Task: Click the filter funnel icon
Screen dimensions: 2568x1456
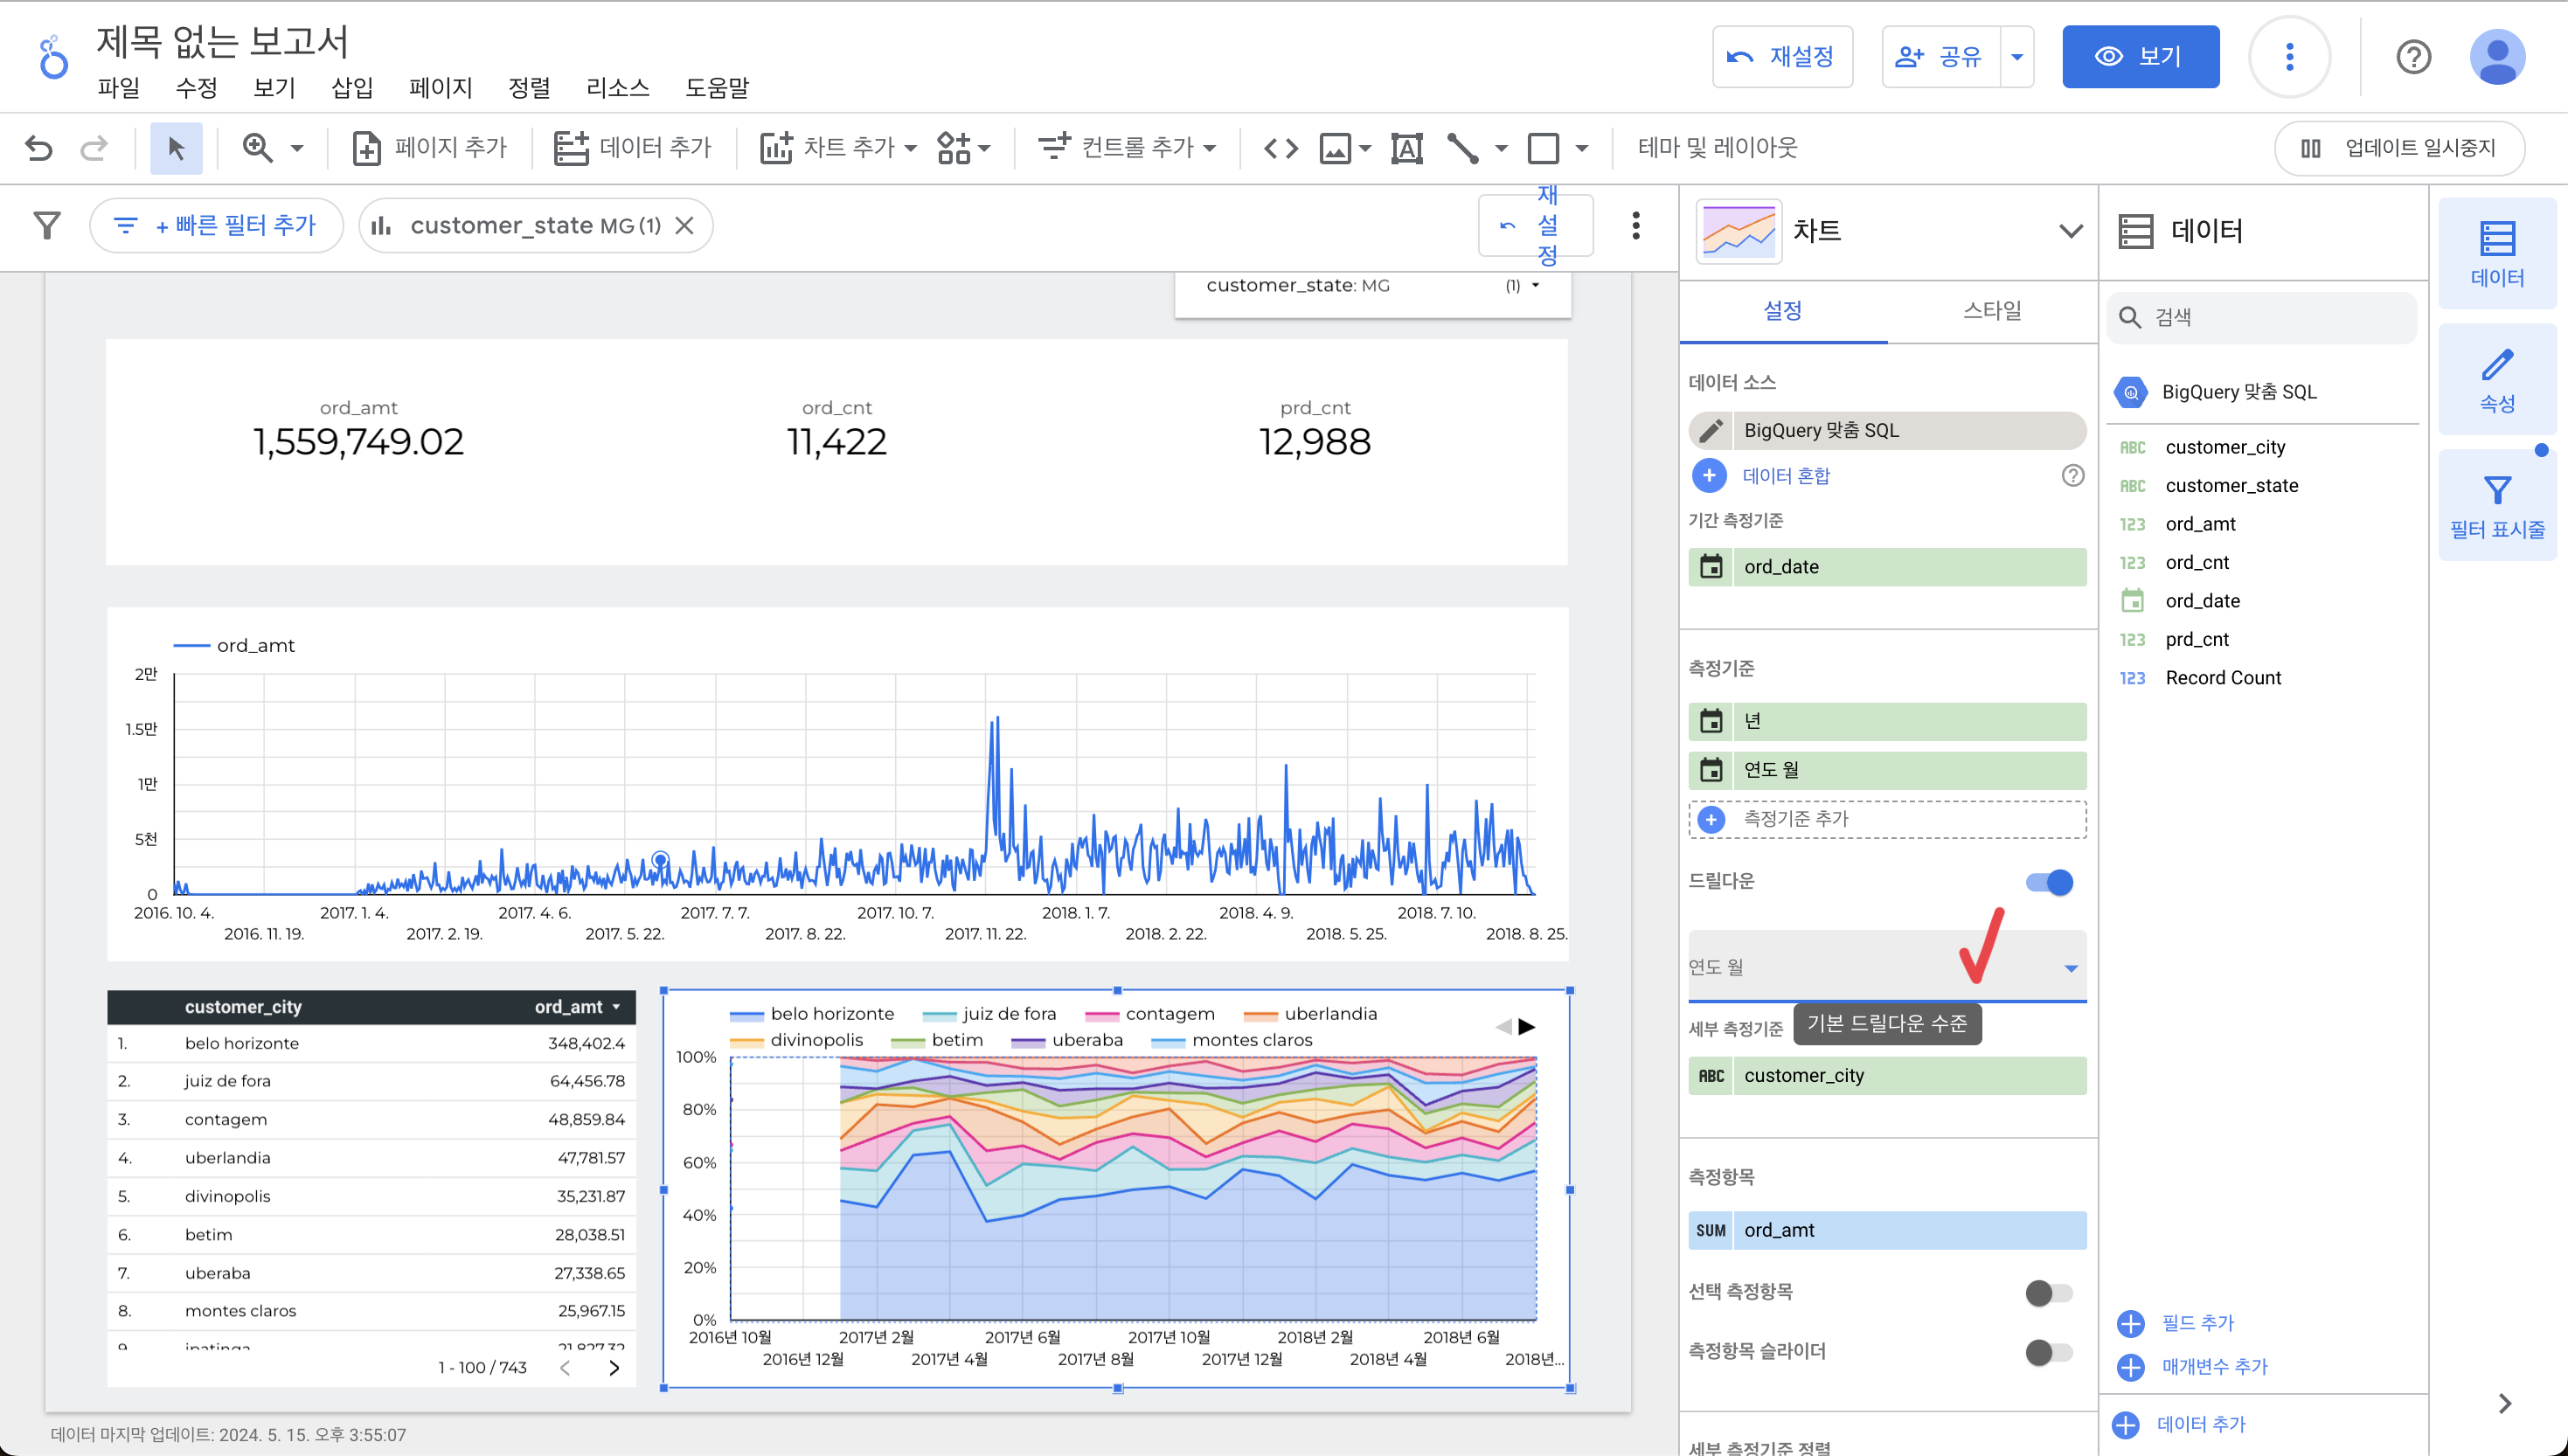Action: coord(47,225)
